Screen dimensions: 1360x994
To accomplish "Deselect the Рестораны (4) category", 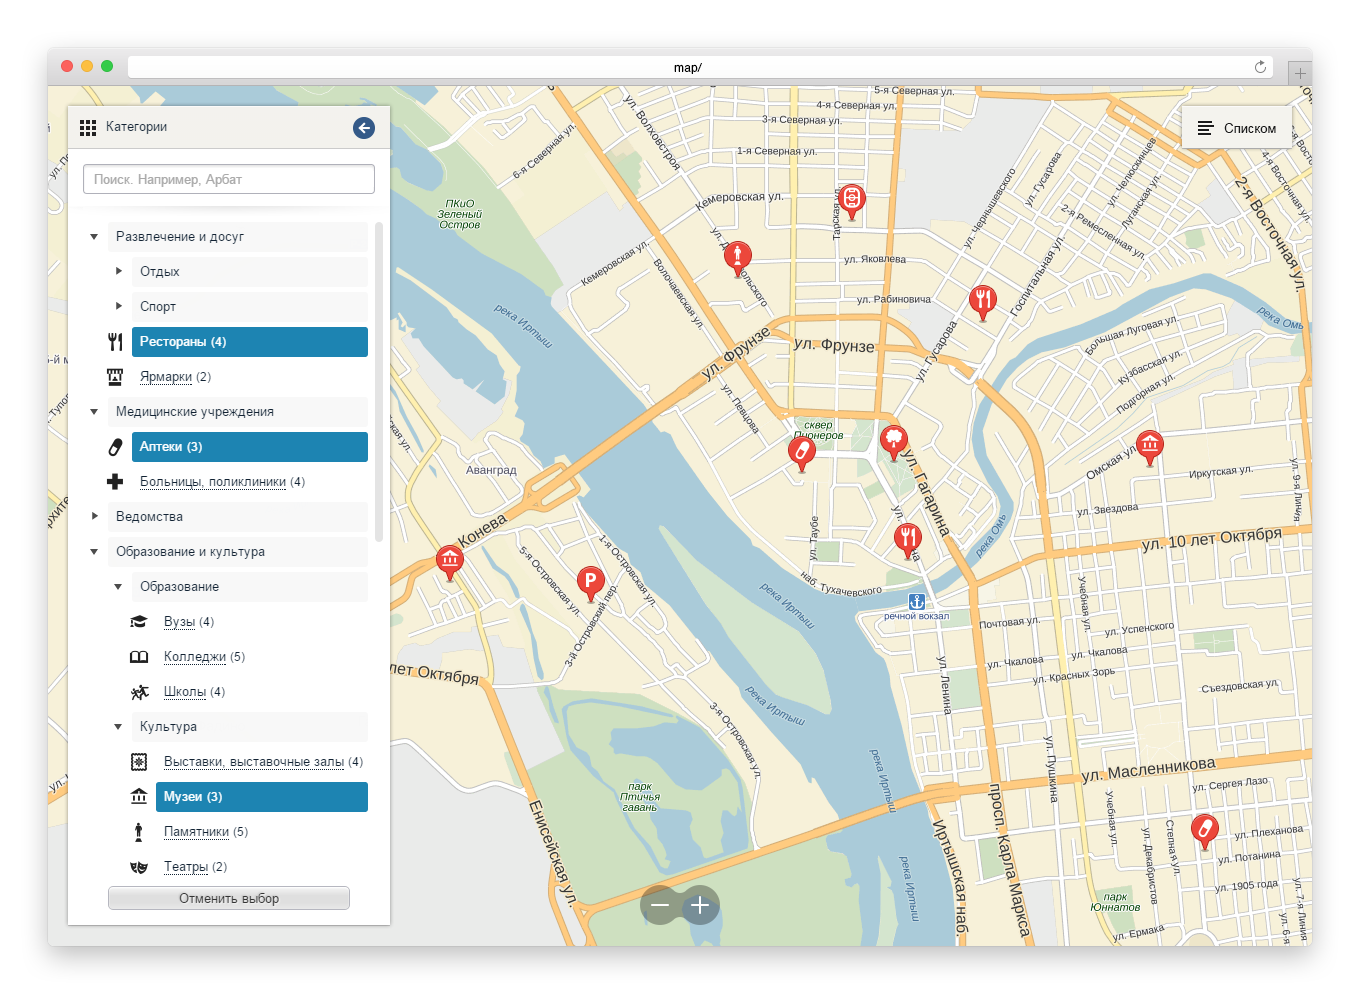I will (x=250, y=342).
